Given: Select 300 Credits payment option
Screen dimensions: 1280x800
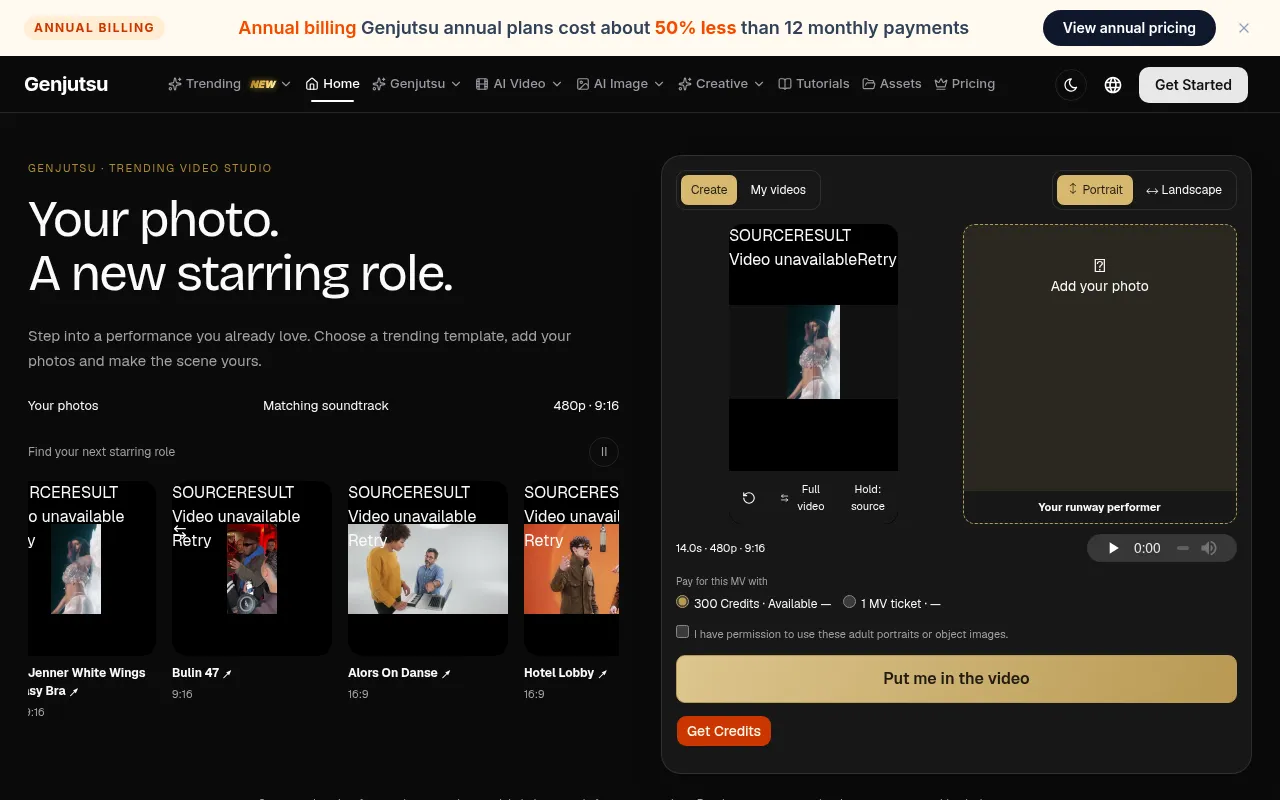Looking at the screenshot, I should 683,602.
